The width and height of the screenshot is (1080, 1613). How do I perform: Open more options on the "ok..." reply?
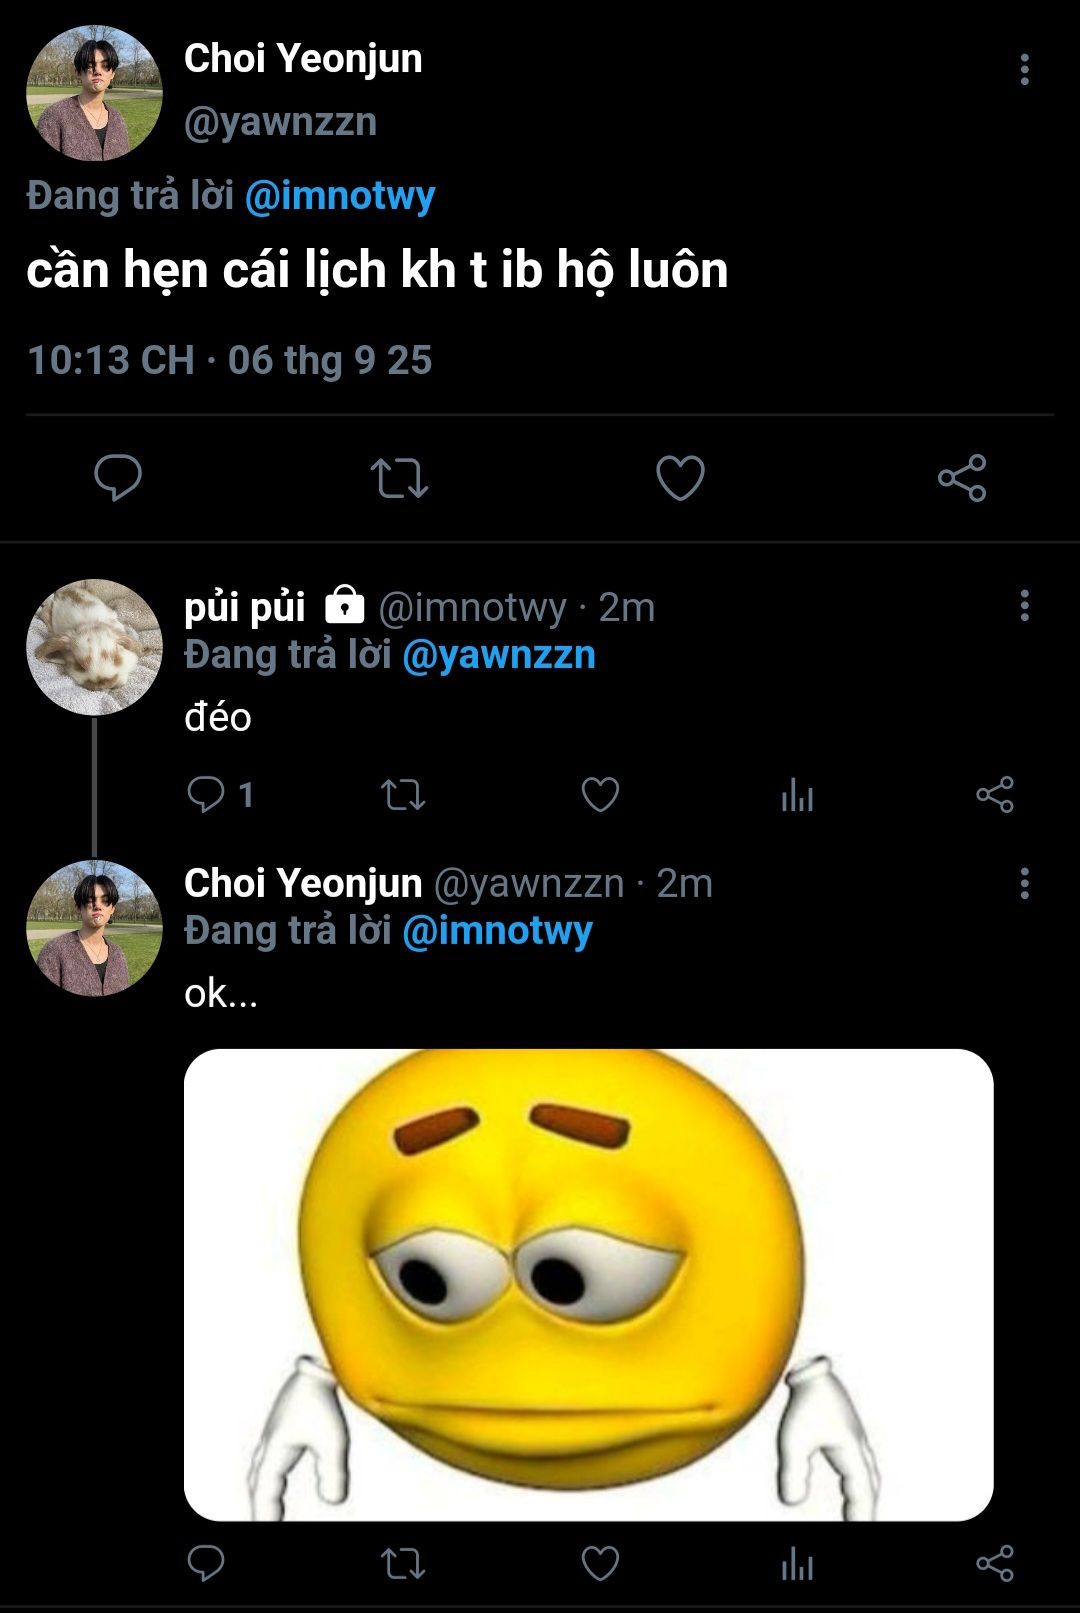point(1024,884)
